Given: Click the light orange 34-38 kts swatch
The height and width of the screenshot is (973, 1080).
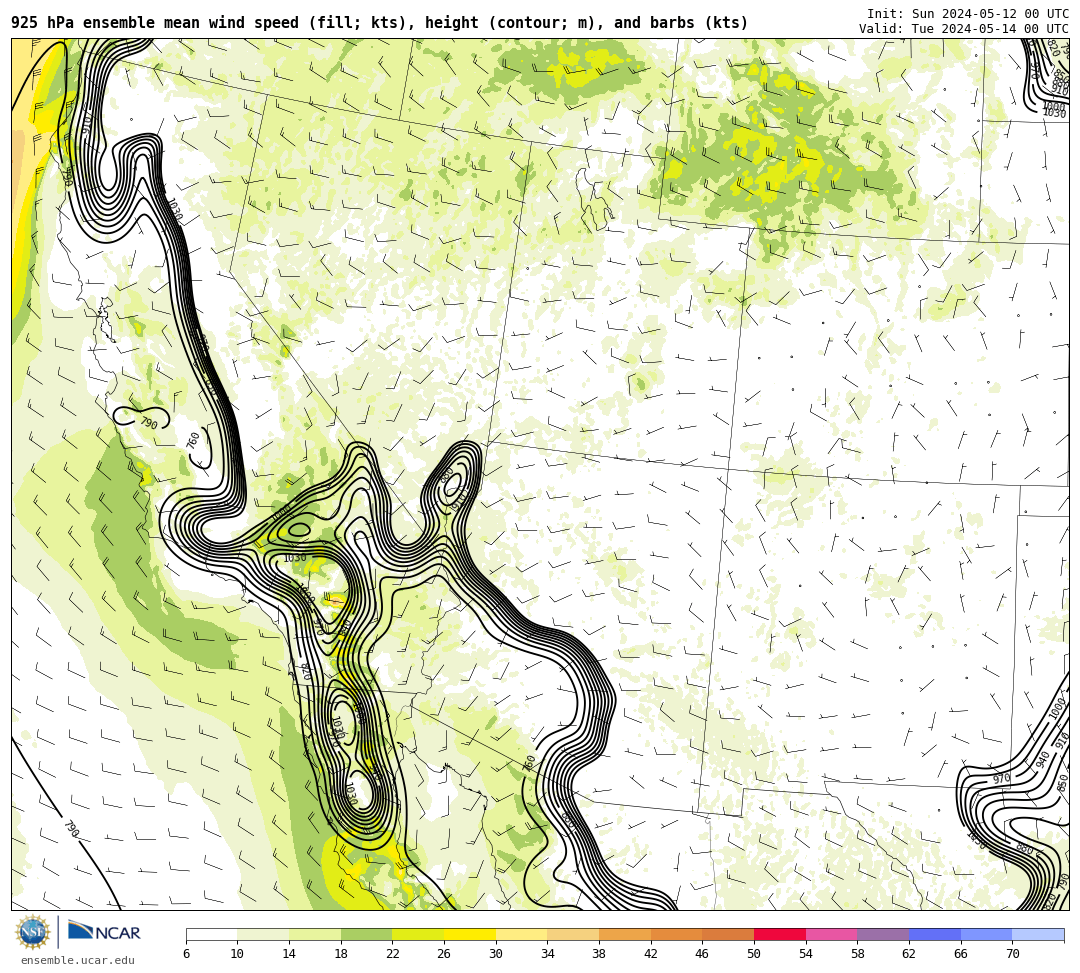Looking at the screenshot, I should click(x=573, y=934).
